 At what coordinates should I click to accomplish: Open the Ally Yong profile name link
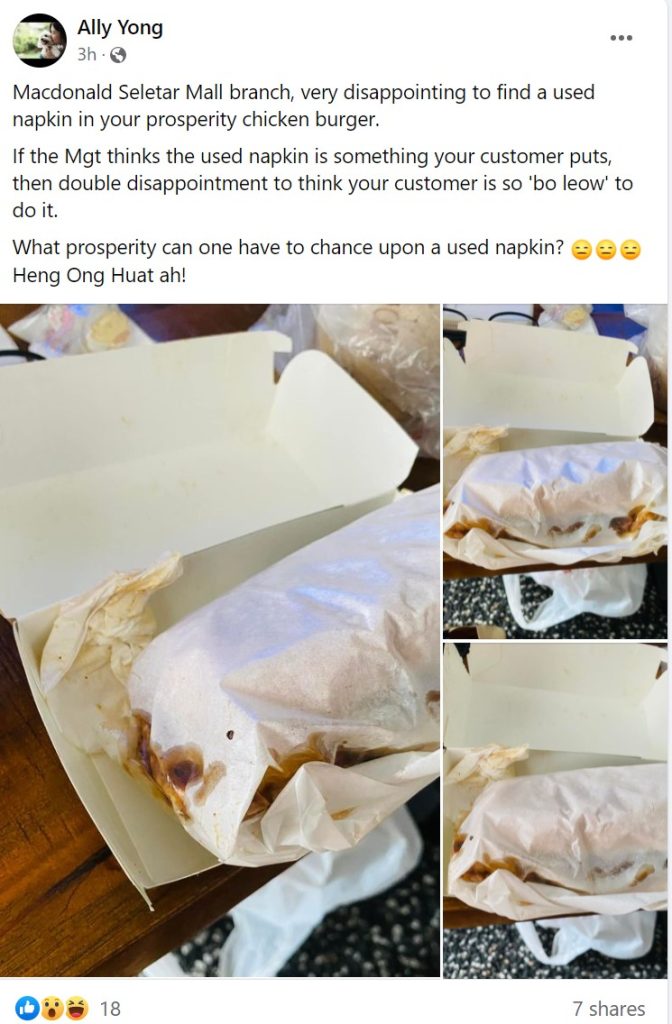click(120, 27)
